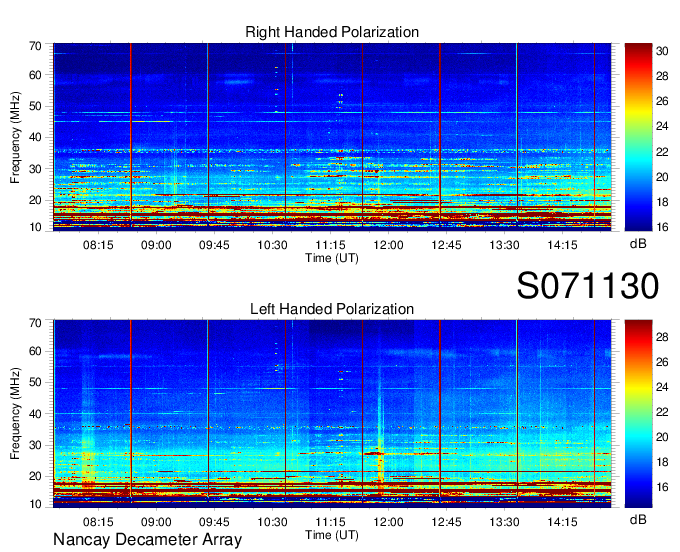Click the 16 dB value on Left Handed colorbar
This screenshot has width=680, height=552.
point(662,487)
